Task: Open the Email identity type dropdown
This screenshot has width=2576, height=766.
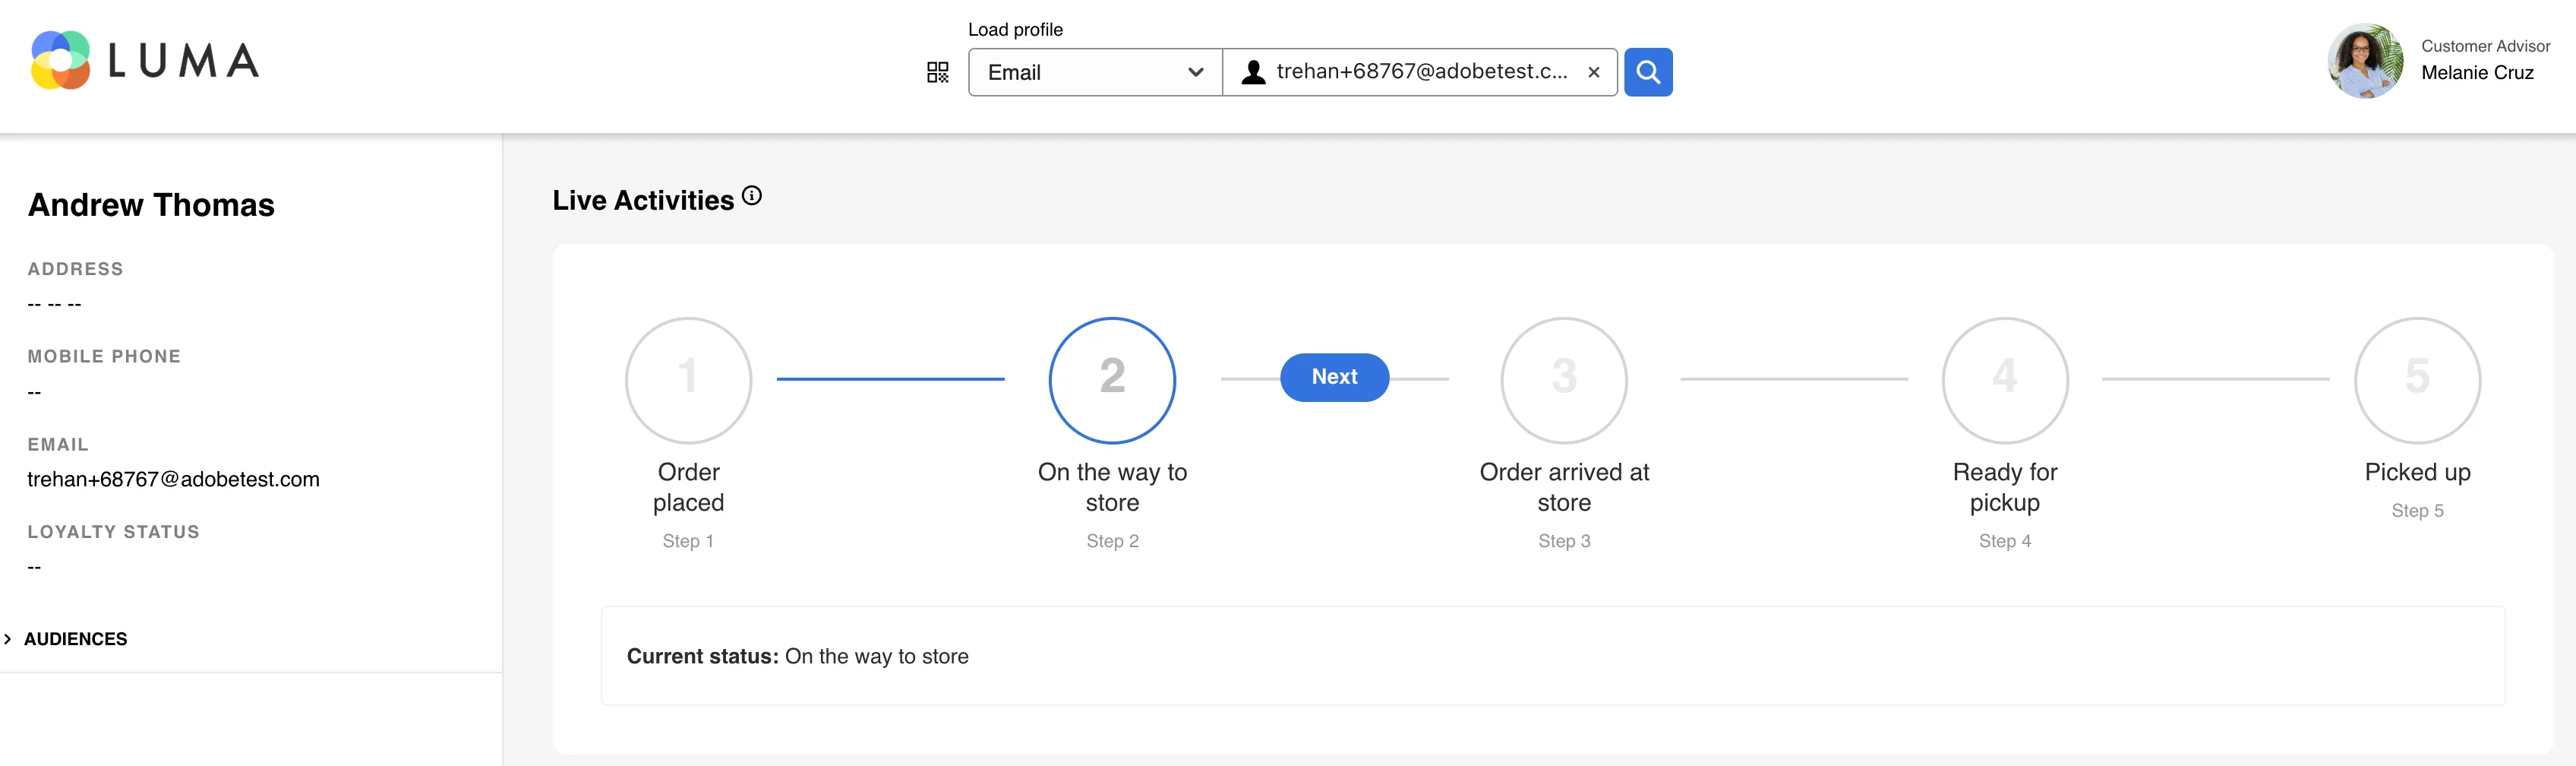Action: 1095,72
